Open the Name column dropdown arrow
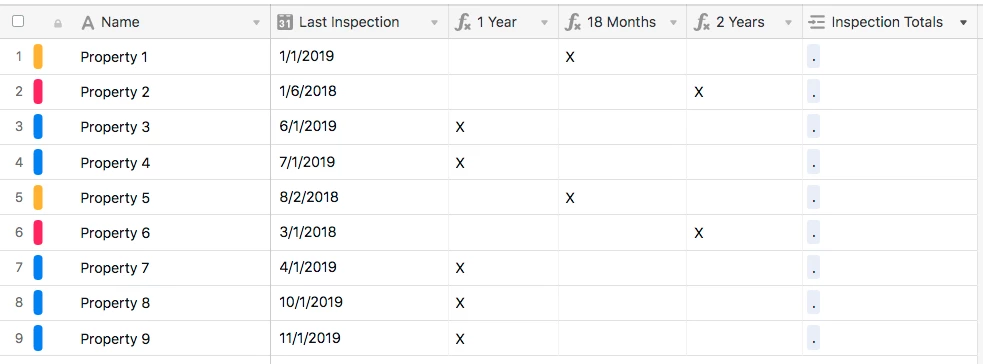 pos(256,23)
